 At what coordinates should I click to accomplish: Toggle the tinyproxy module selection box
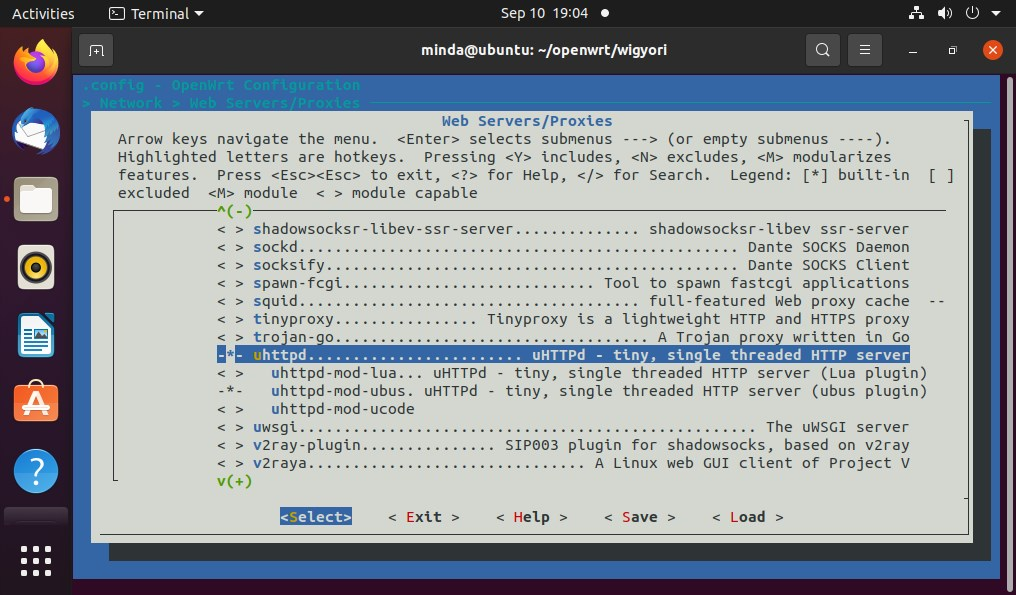click(x=231, y=319)
